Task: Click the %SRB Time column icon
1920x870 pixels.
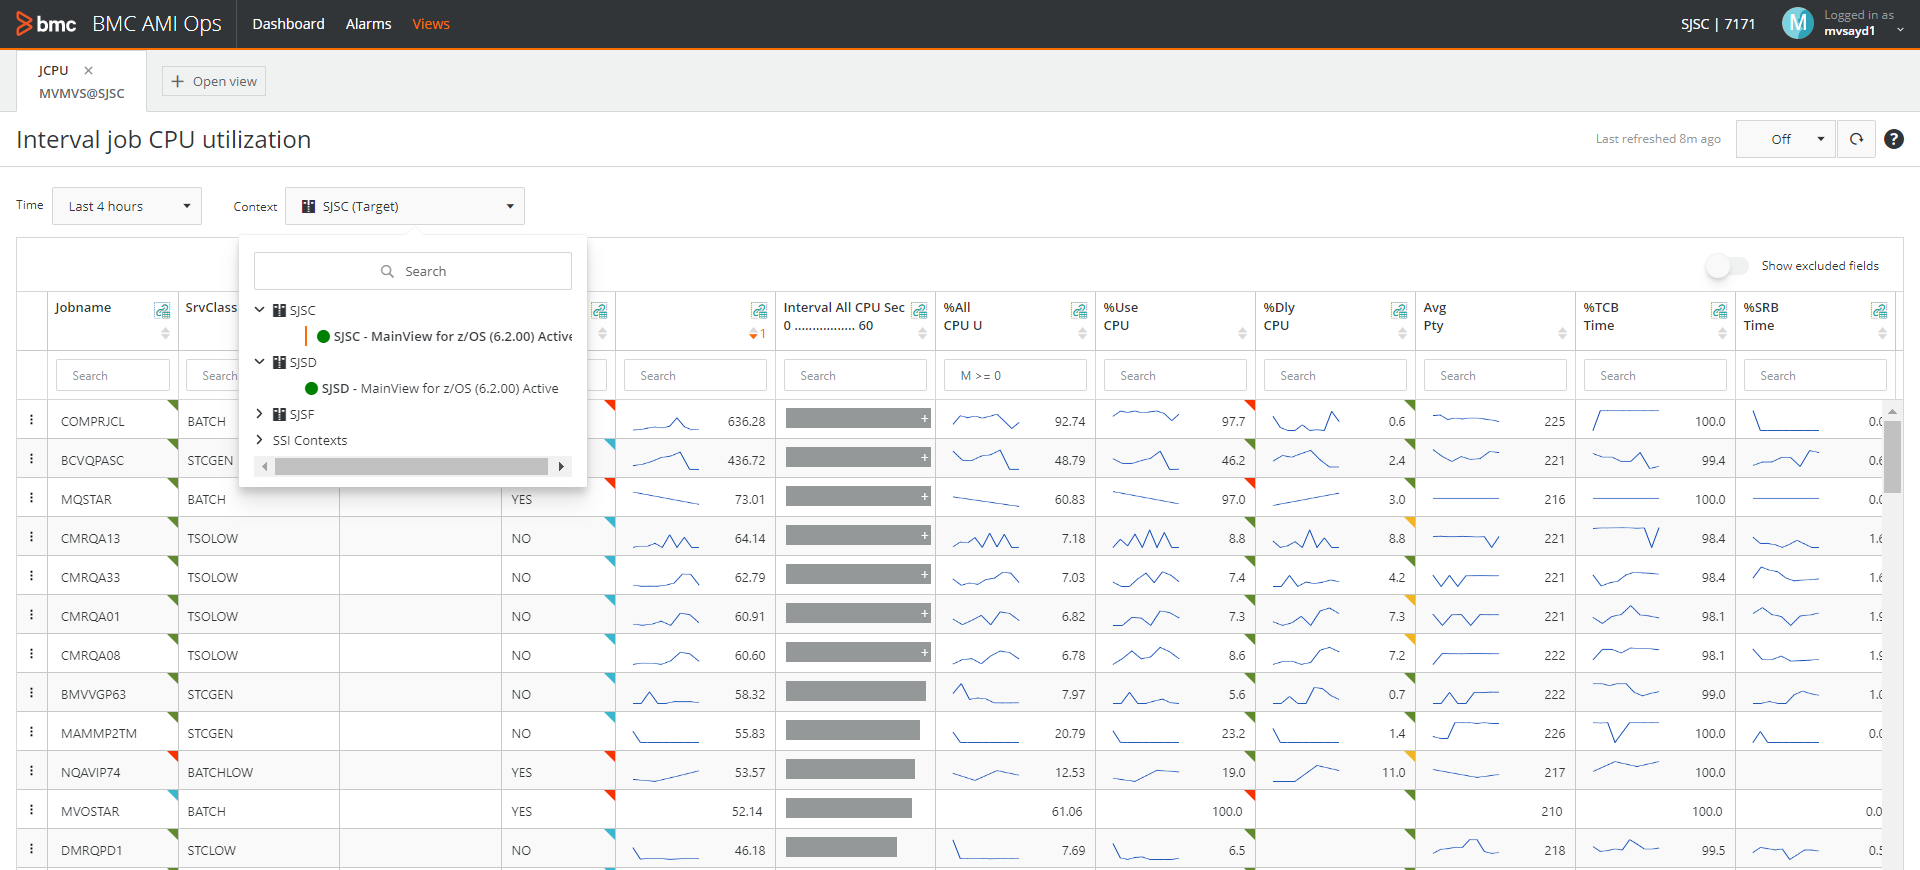Action: coord(1879,310)
